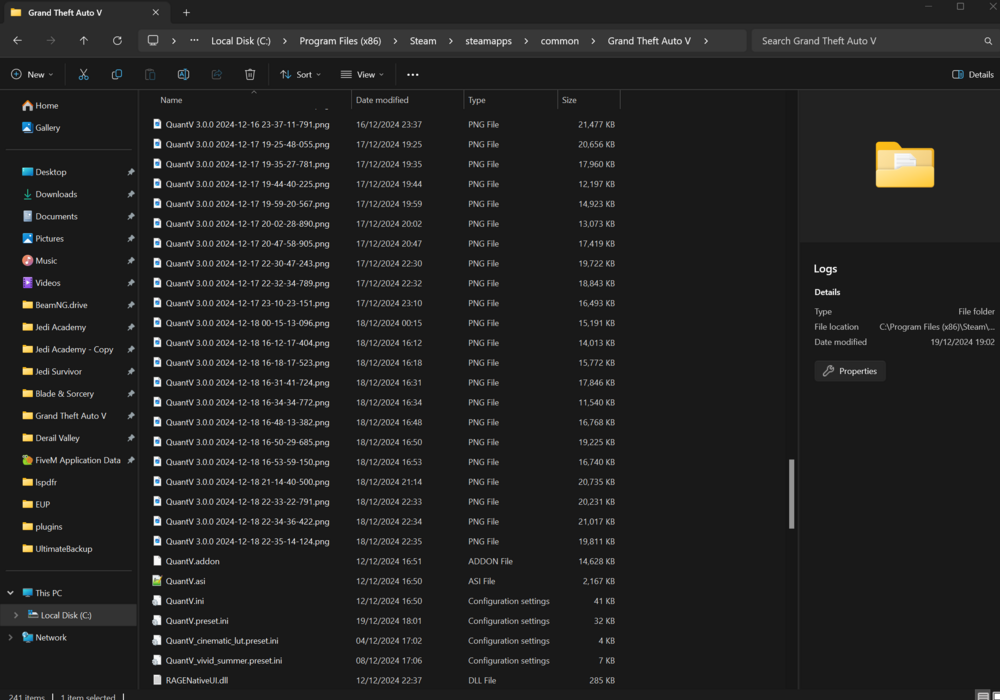Open the View dropdown menu

click(363, 74)
